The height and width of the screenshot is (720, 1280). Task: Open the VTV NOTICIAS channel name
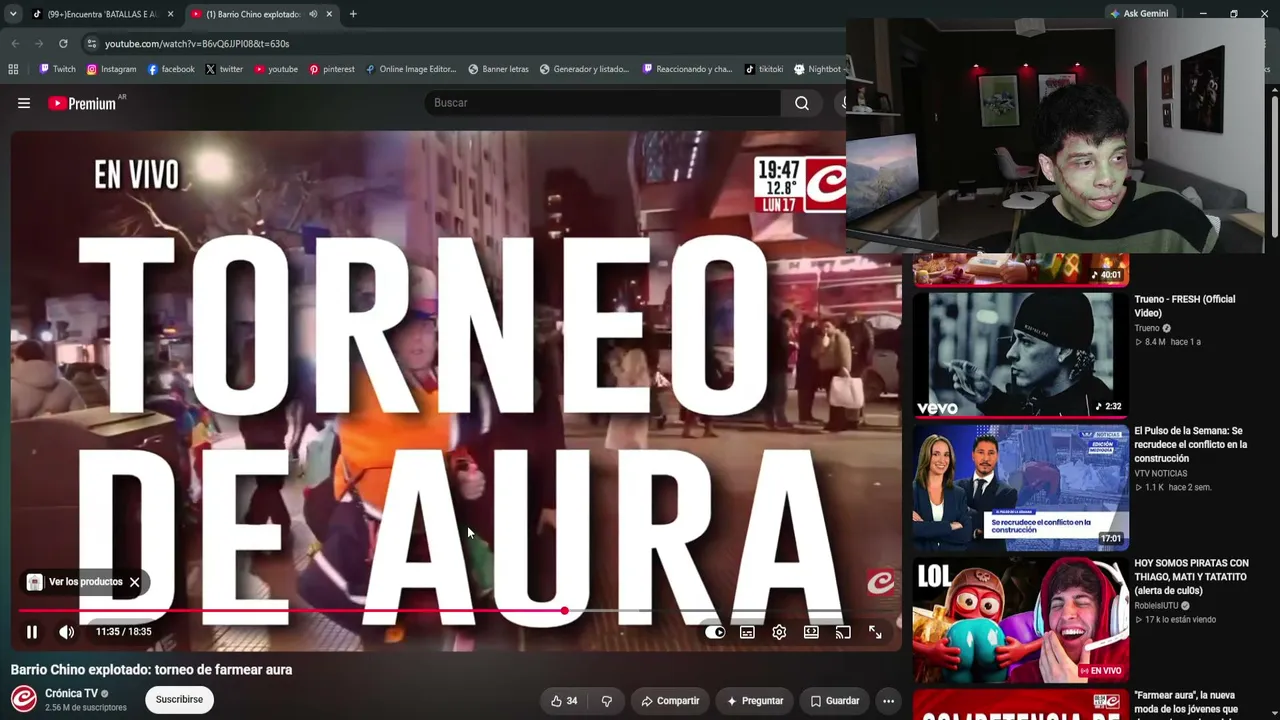pyautogui.click(x=1161, y=474)
